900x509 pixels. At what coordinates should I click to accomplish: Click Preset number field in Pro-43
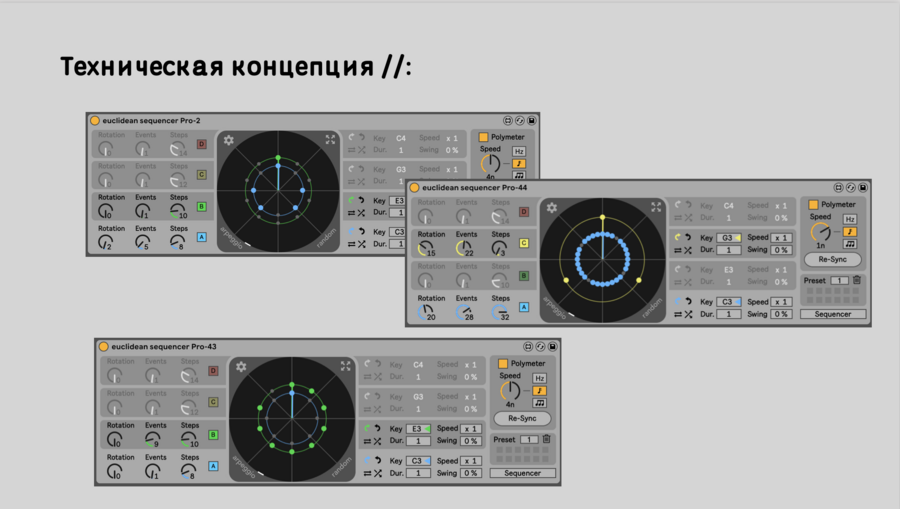(529, 440)
